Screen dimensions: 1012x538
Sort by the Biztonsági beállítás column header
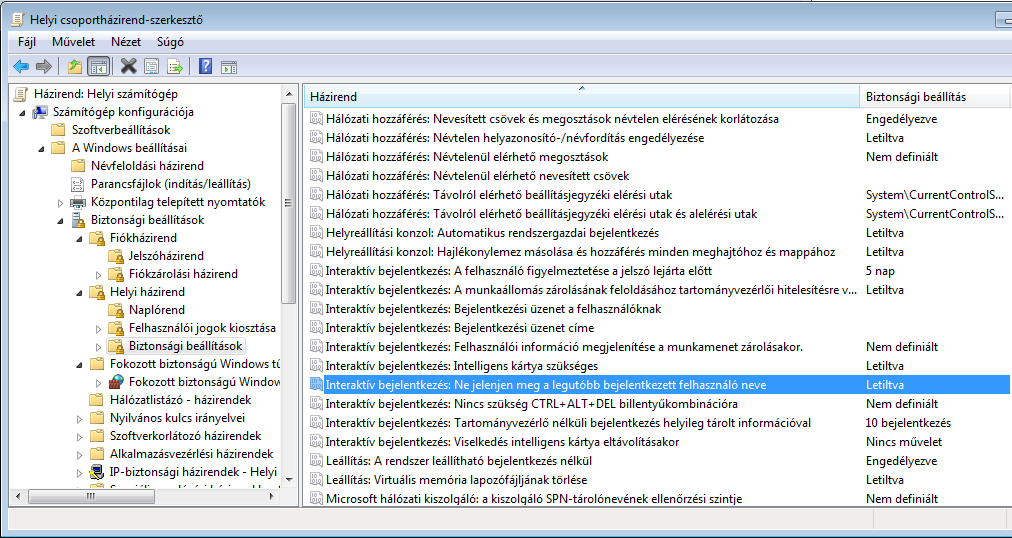click(934, 96)
